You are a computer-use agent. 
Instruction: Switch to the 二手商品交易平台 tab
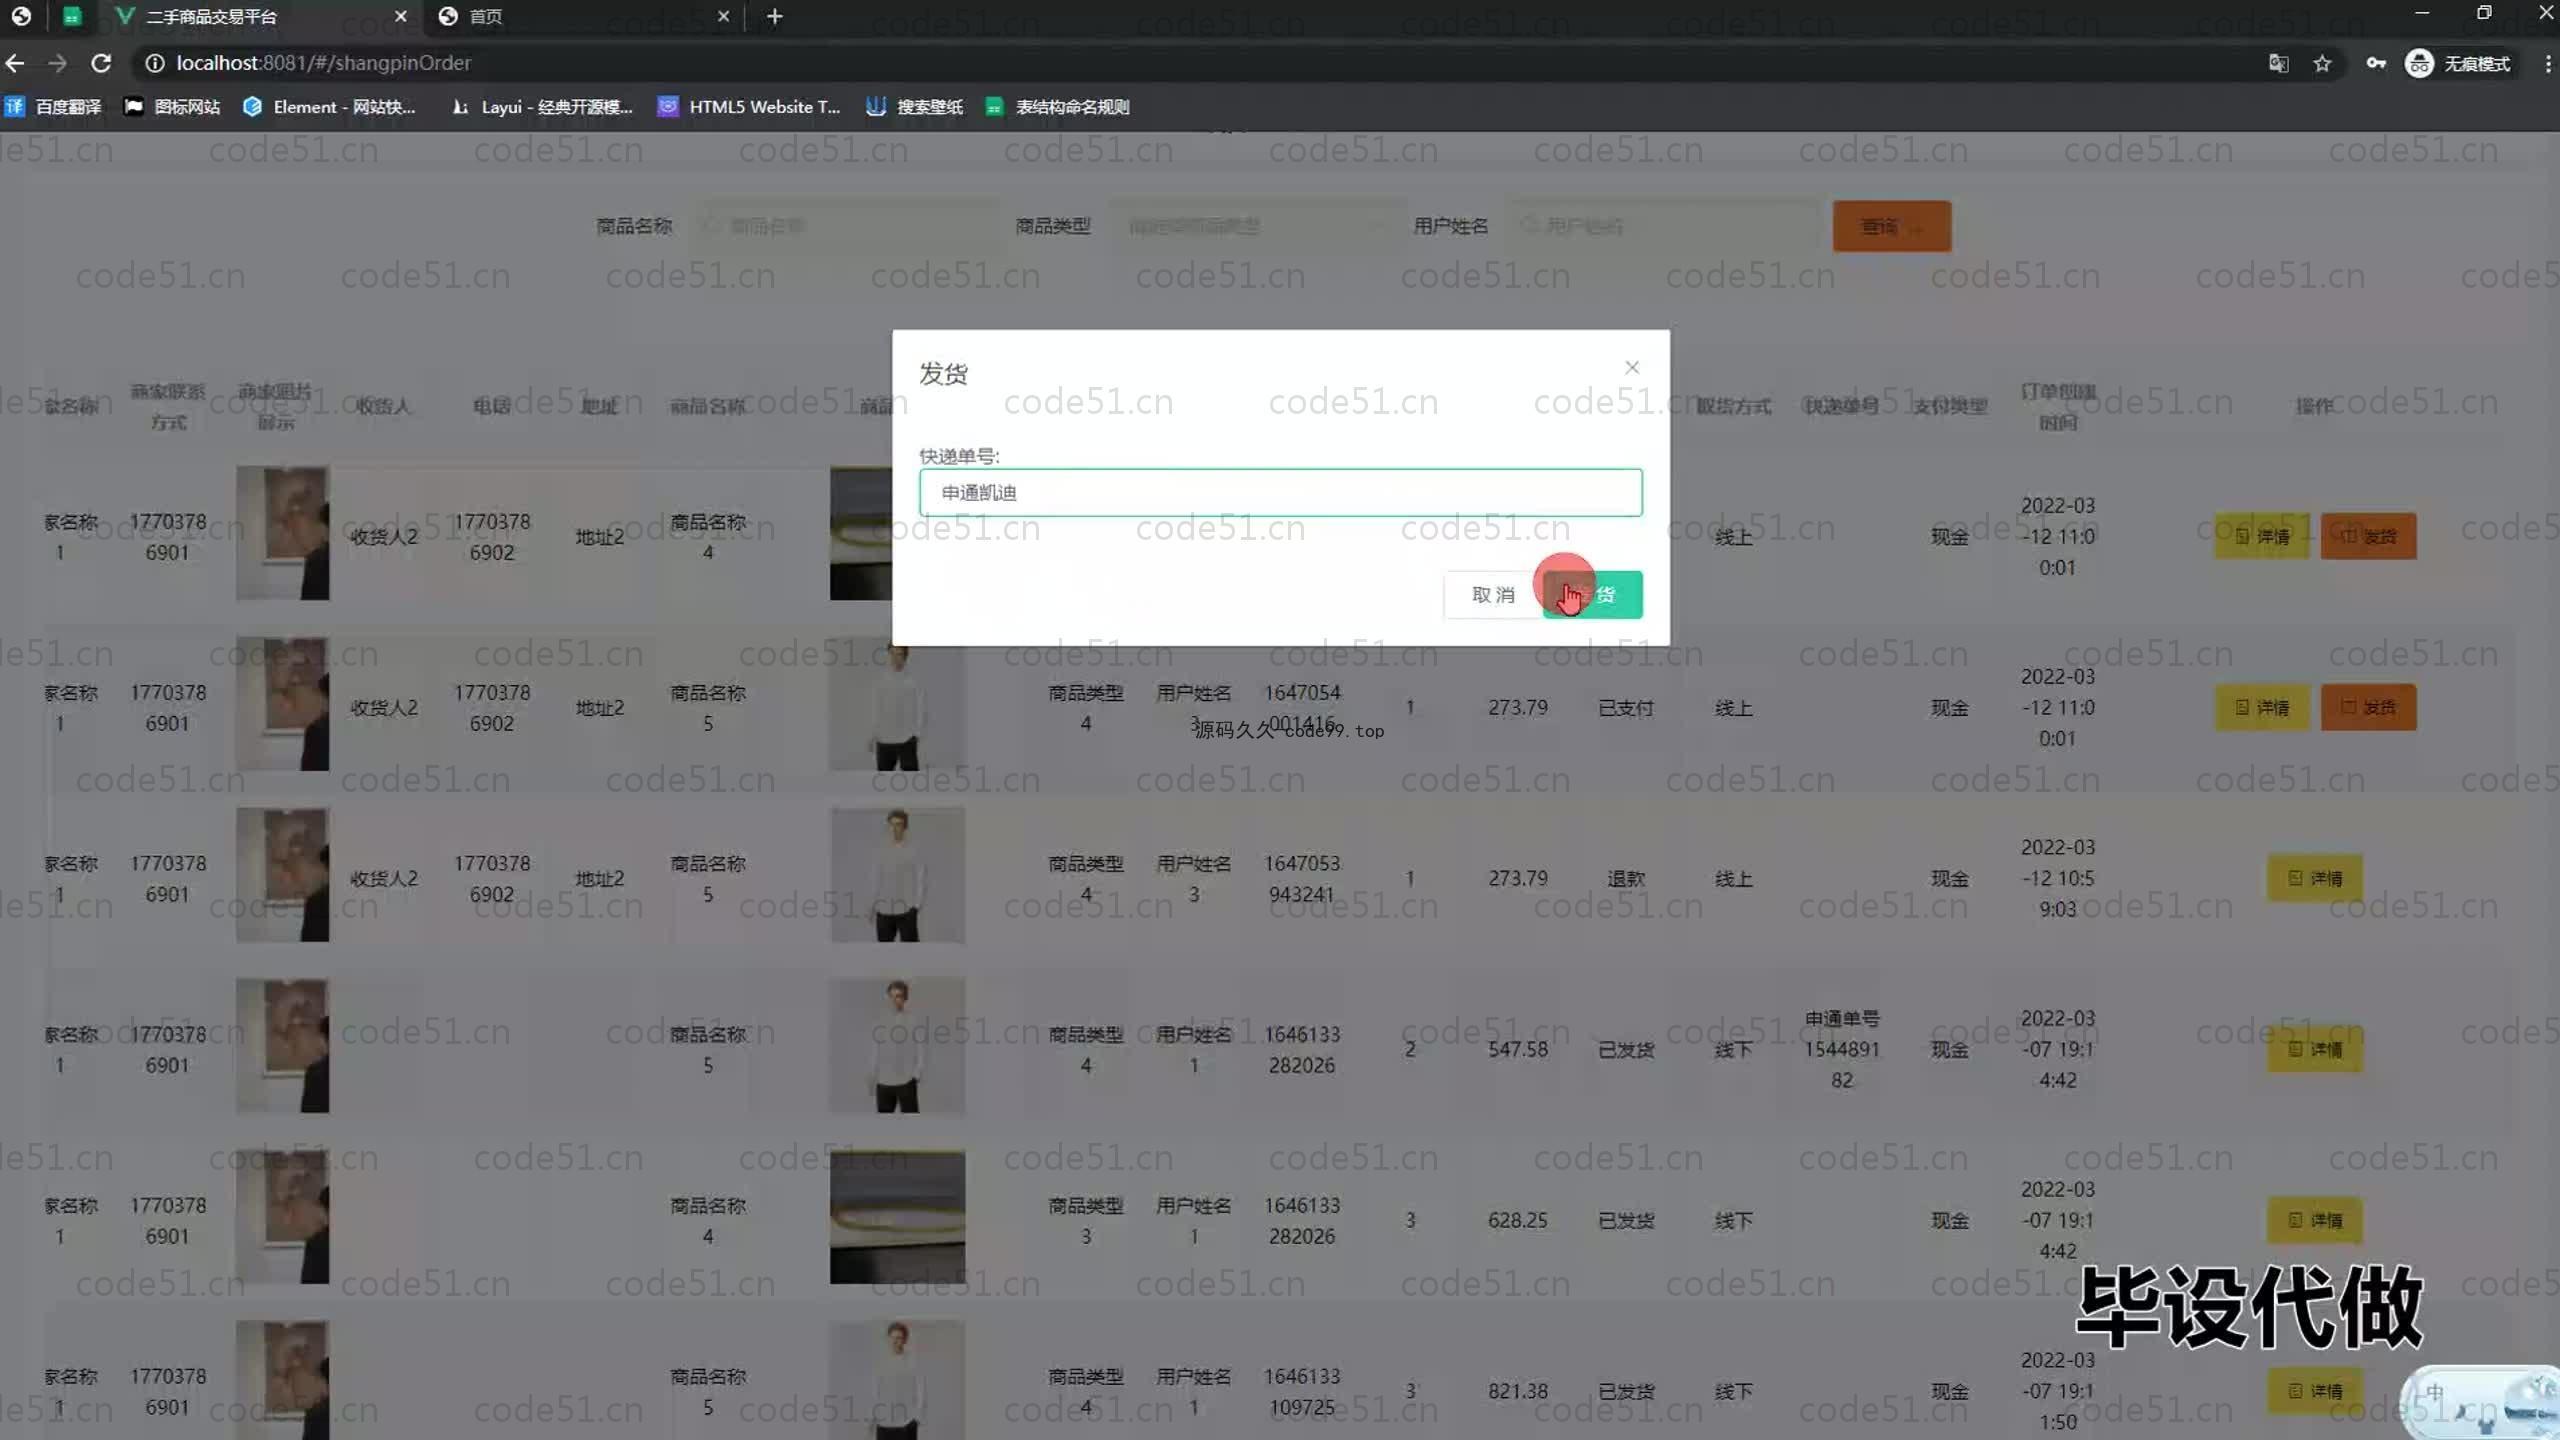point(261,16)
